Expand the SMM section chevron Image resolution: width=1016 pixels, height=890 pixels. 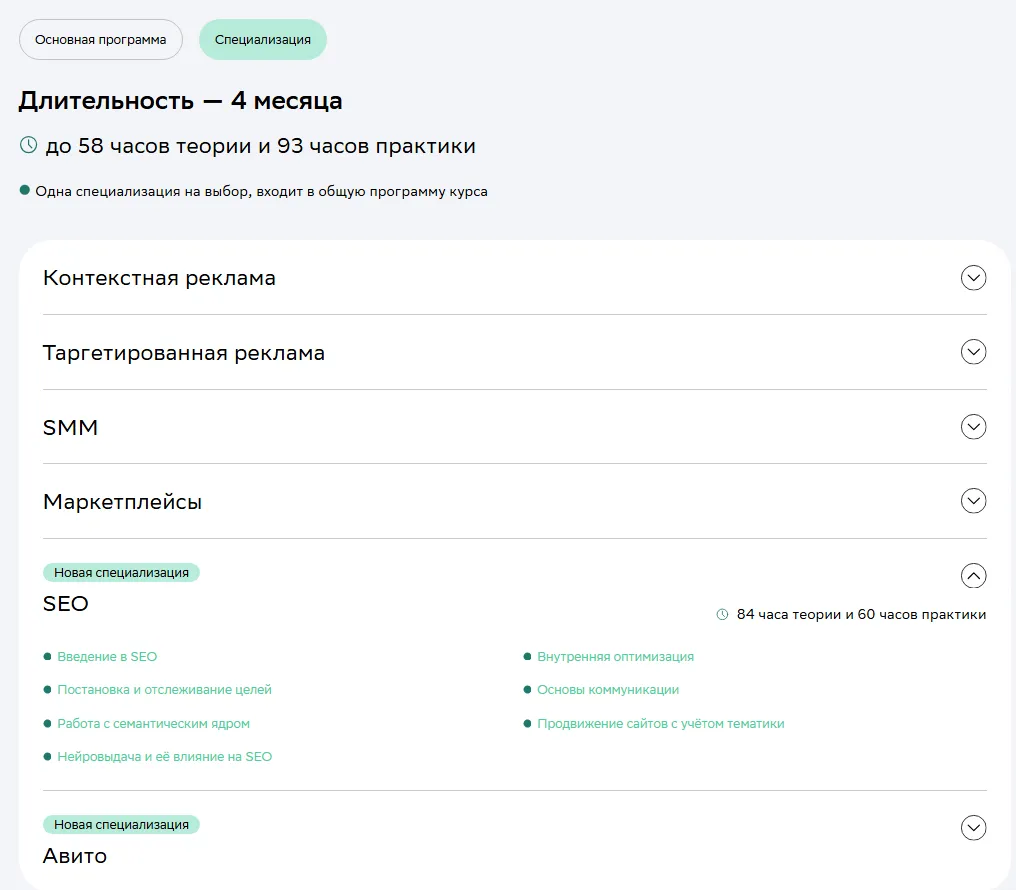click(x=973, y=427)
